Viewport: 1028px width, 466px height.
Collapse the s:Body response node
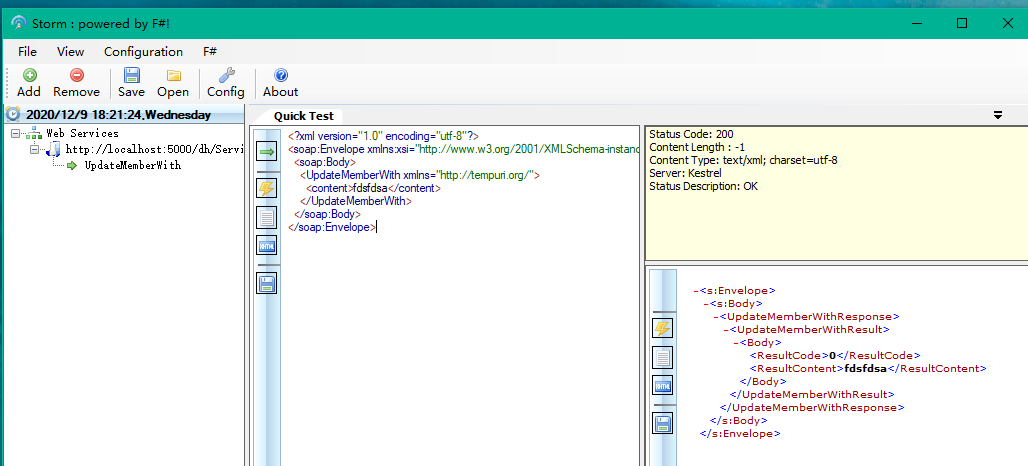[x=705, y=303]
